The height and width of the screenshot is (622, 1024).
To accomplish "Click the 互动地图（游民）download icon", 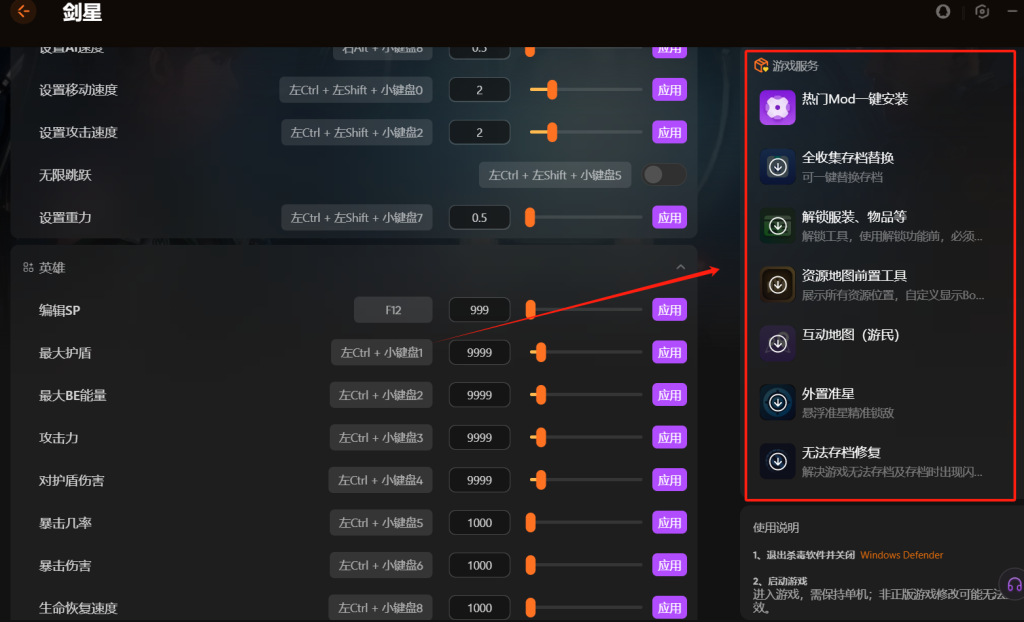I will tap(777, 343).
